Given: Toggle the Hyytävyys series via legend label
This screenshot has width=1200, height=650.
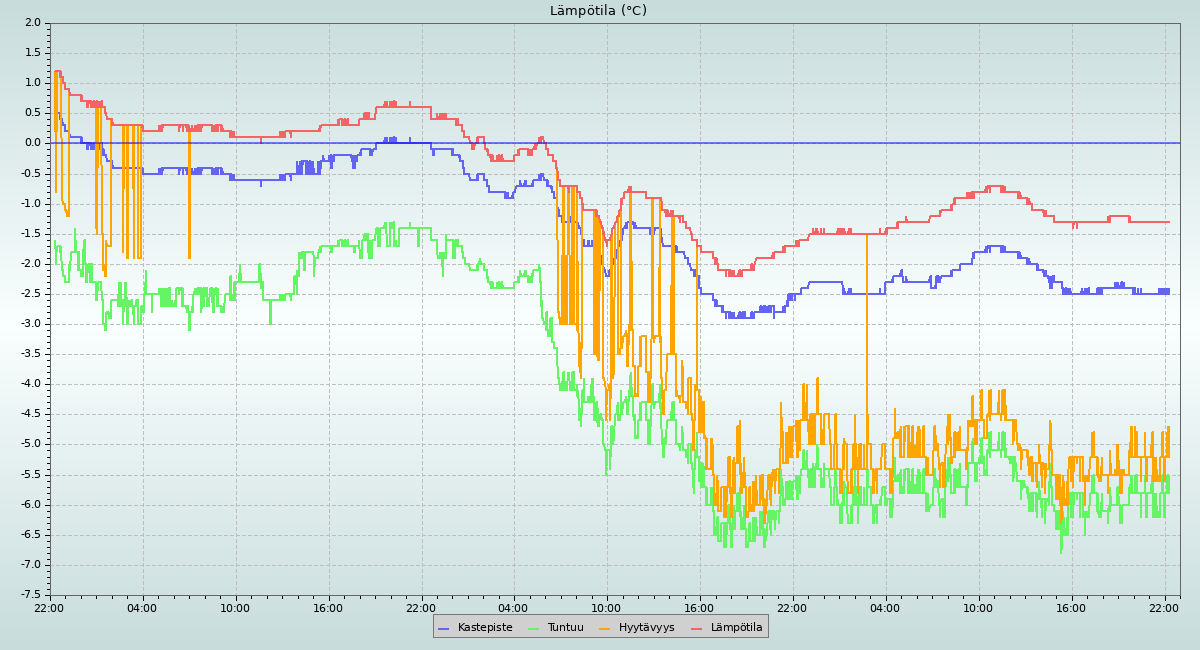Looking at the screenshot, I should tap(646, 628).
